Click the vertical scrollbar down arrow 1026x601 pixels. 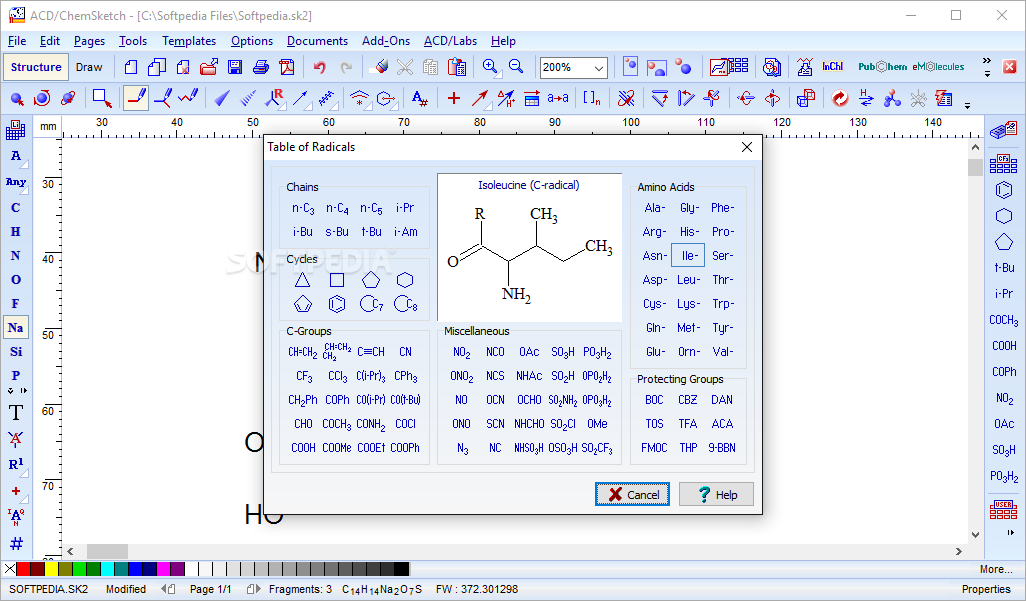pos(975,534)
